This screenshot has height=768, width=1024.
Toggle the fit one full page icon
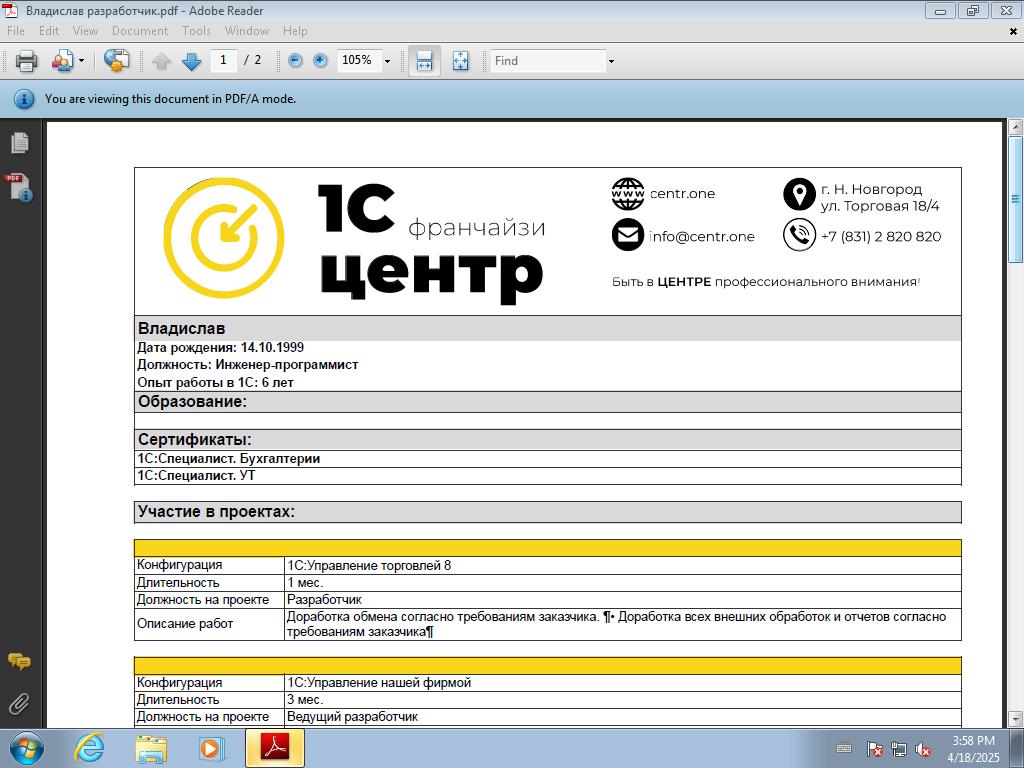[460, 61]
